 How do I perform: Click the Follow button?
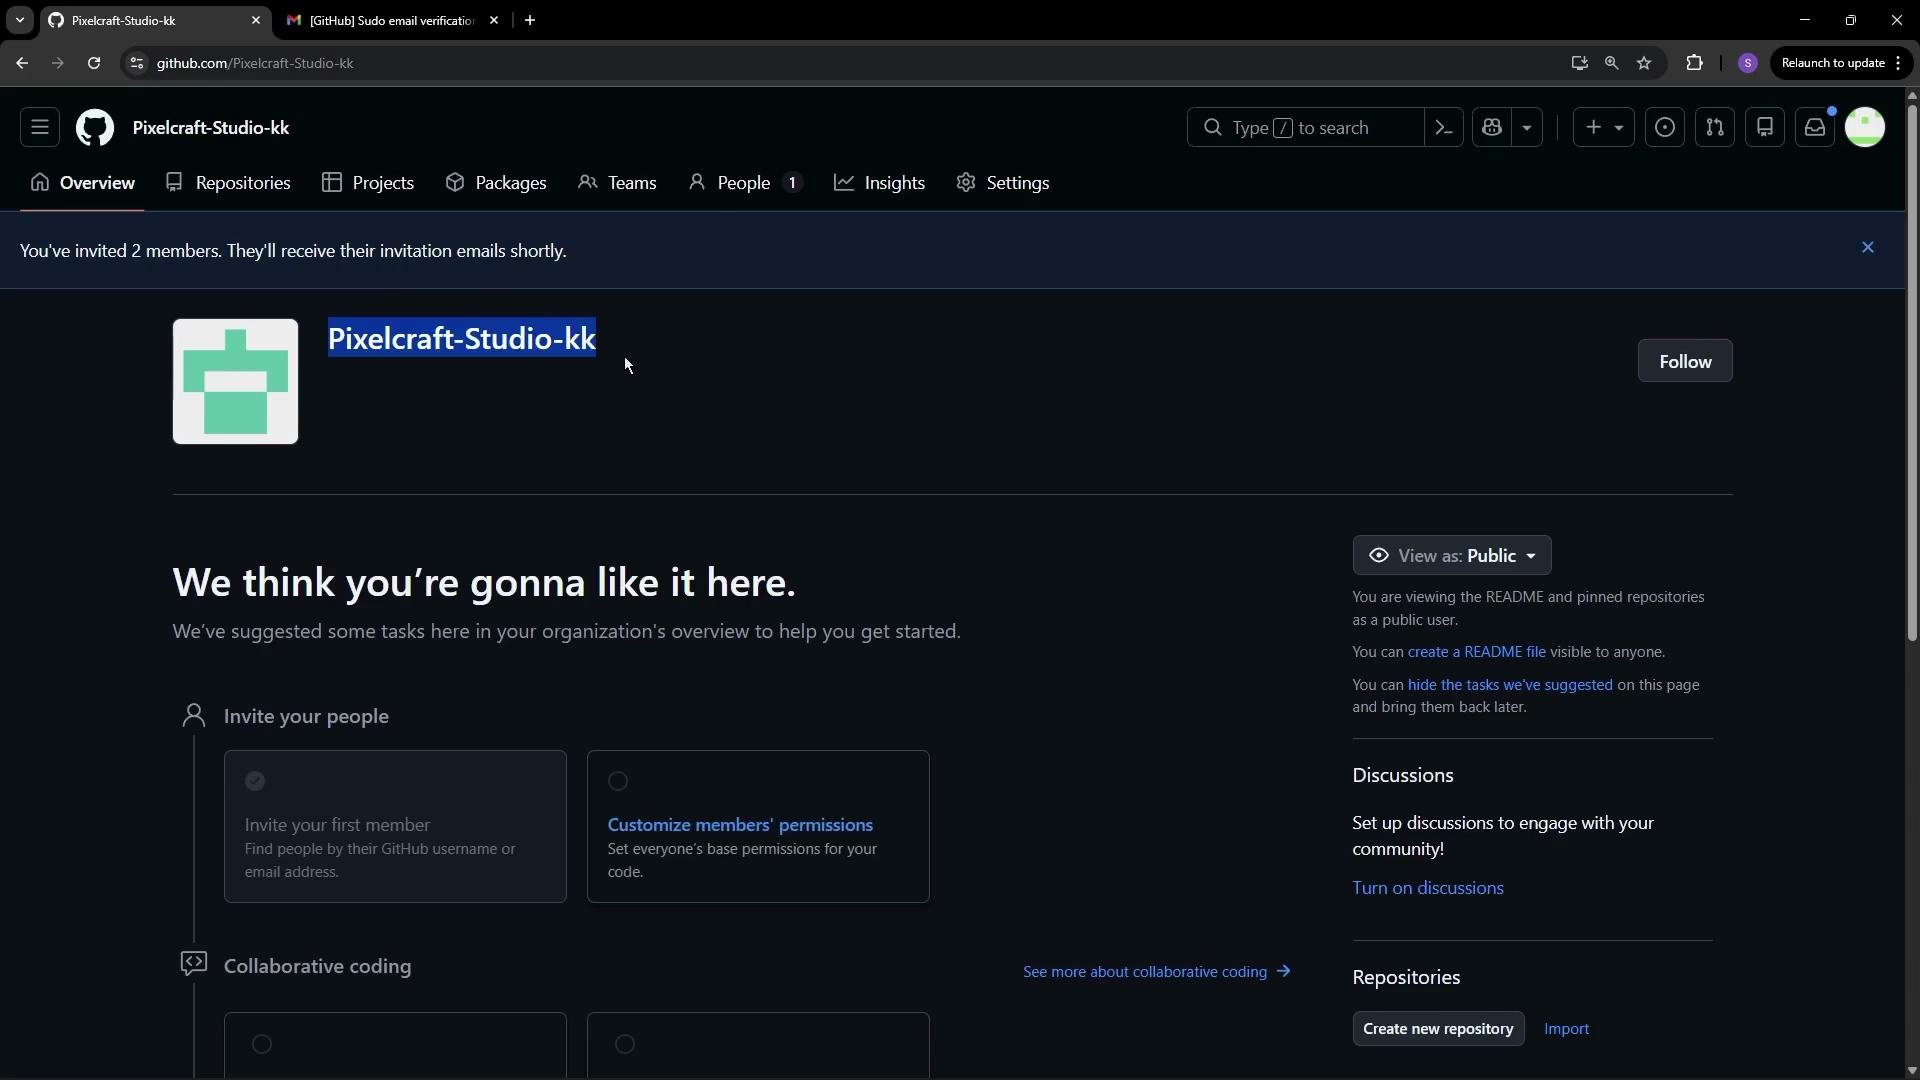tap(1685, 362)
